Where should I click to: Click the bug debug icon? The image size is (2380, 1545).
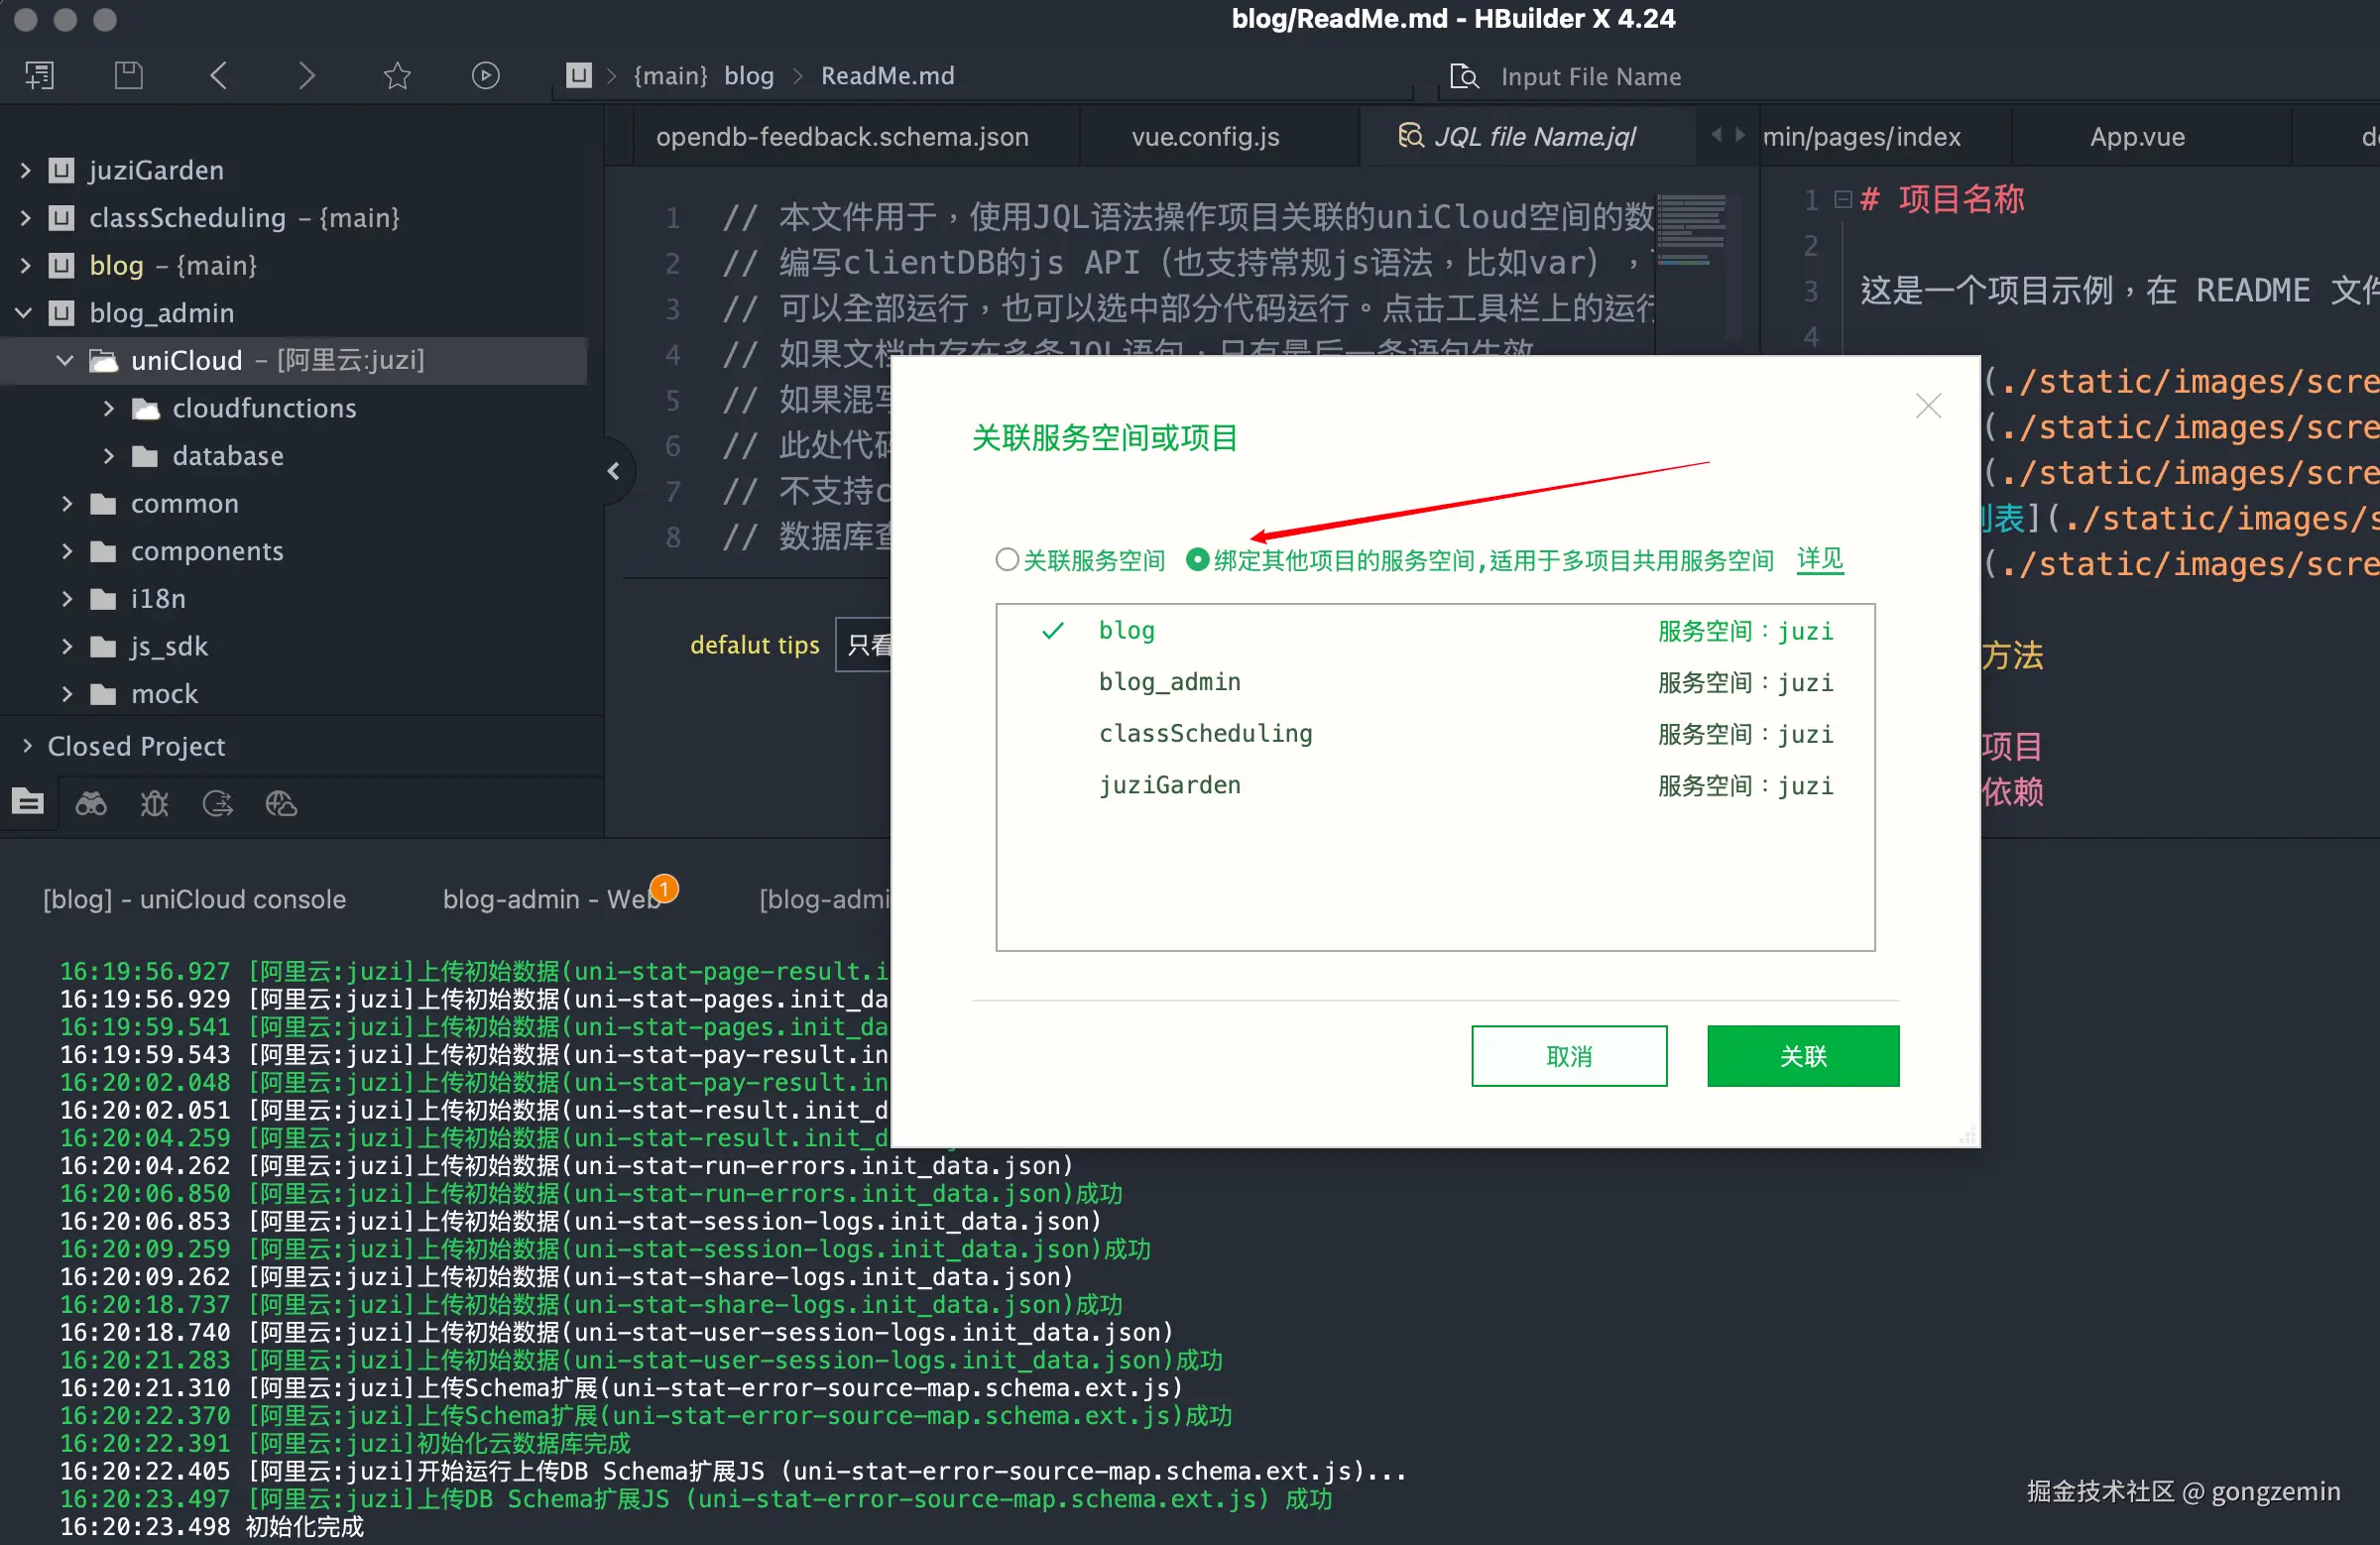[x=155, y=803]
